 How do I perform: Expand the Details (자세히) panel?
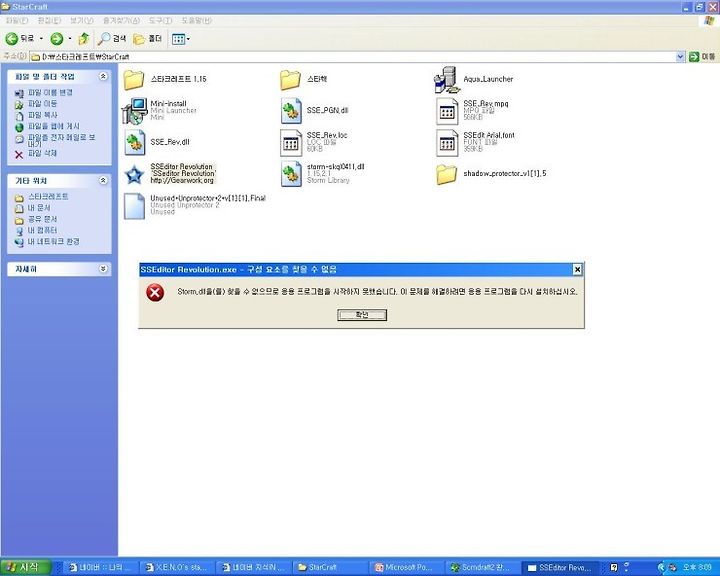tap(103, 269)
